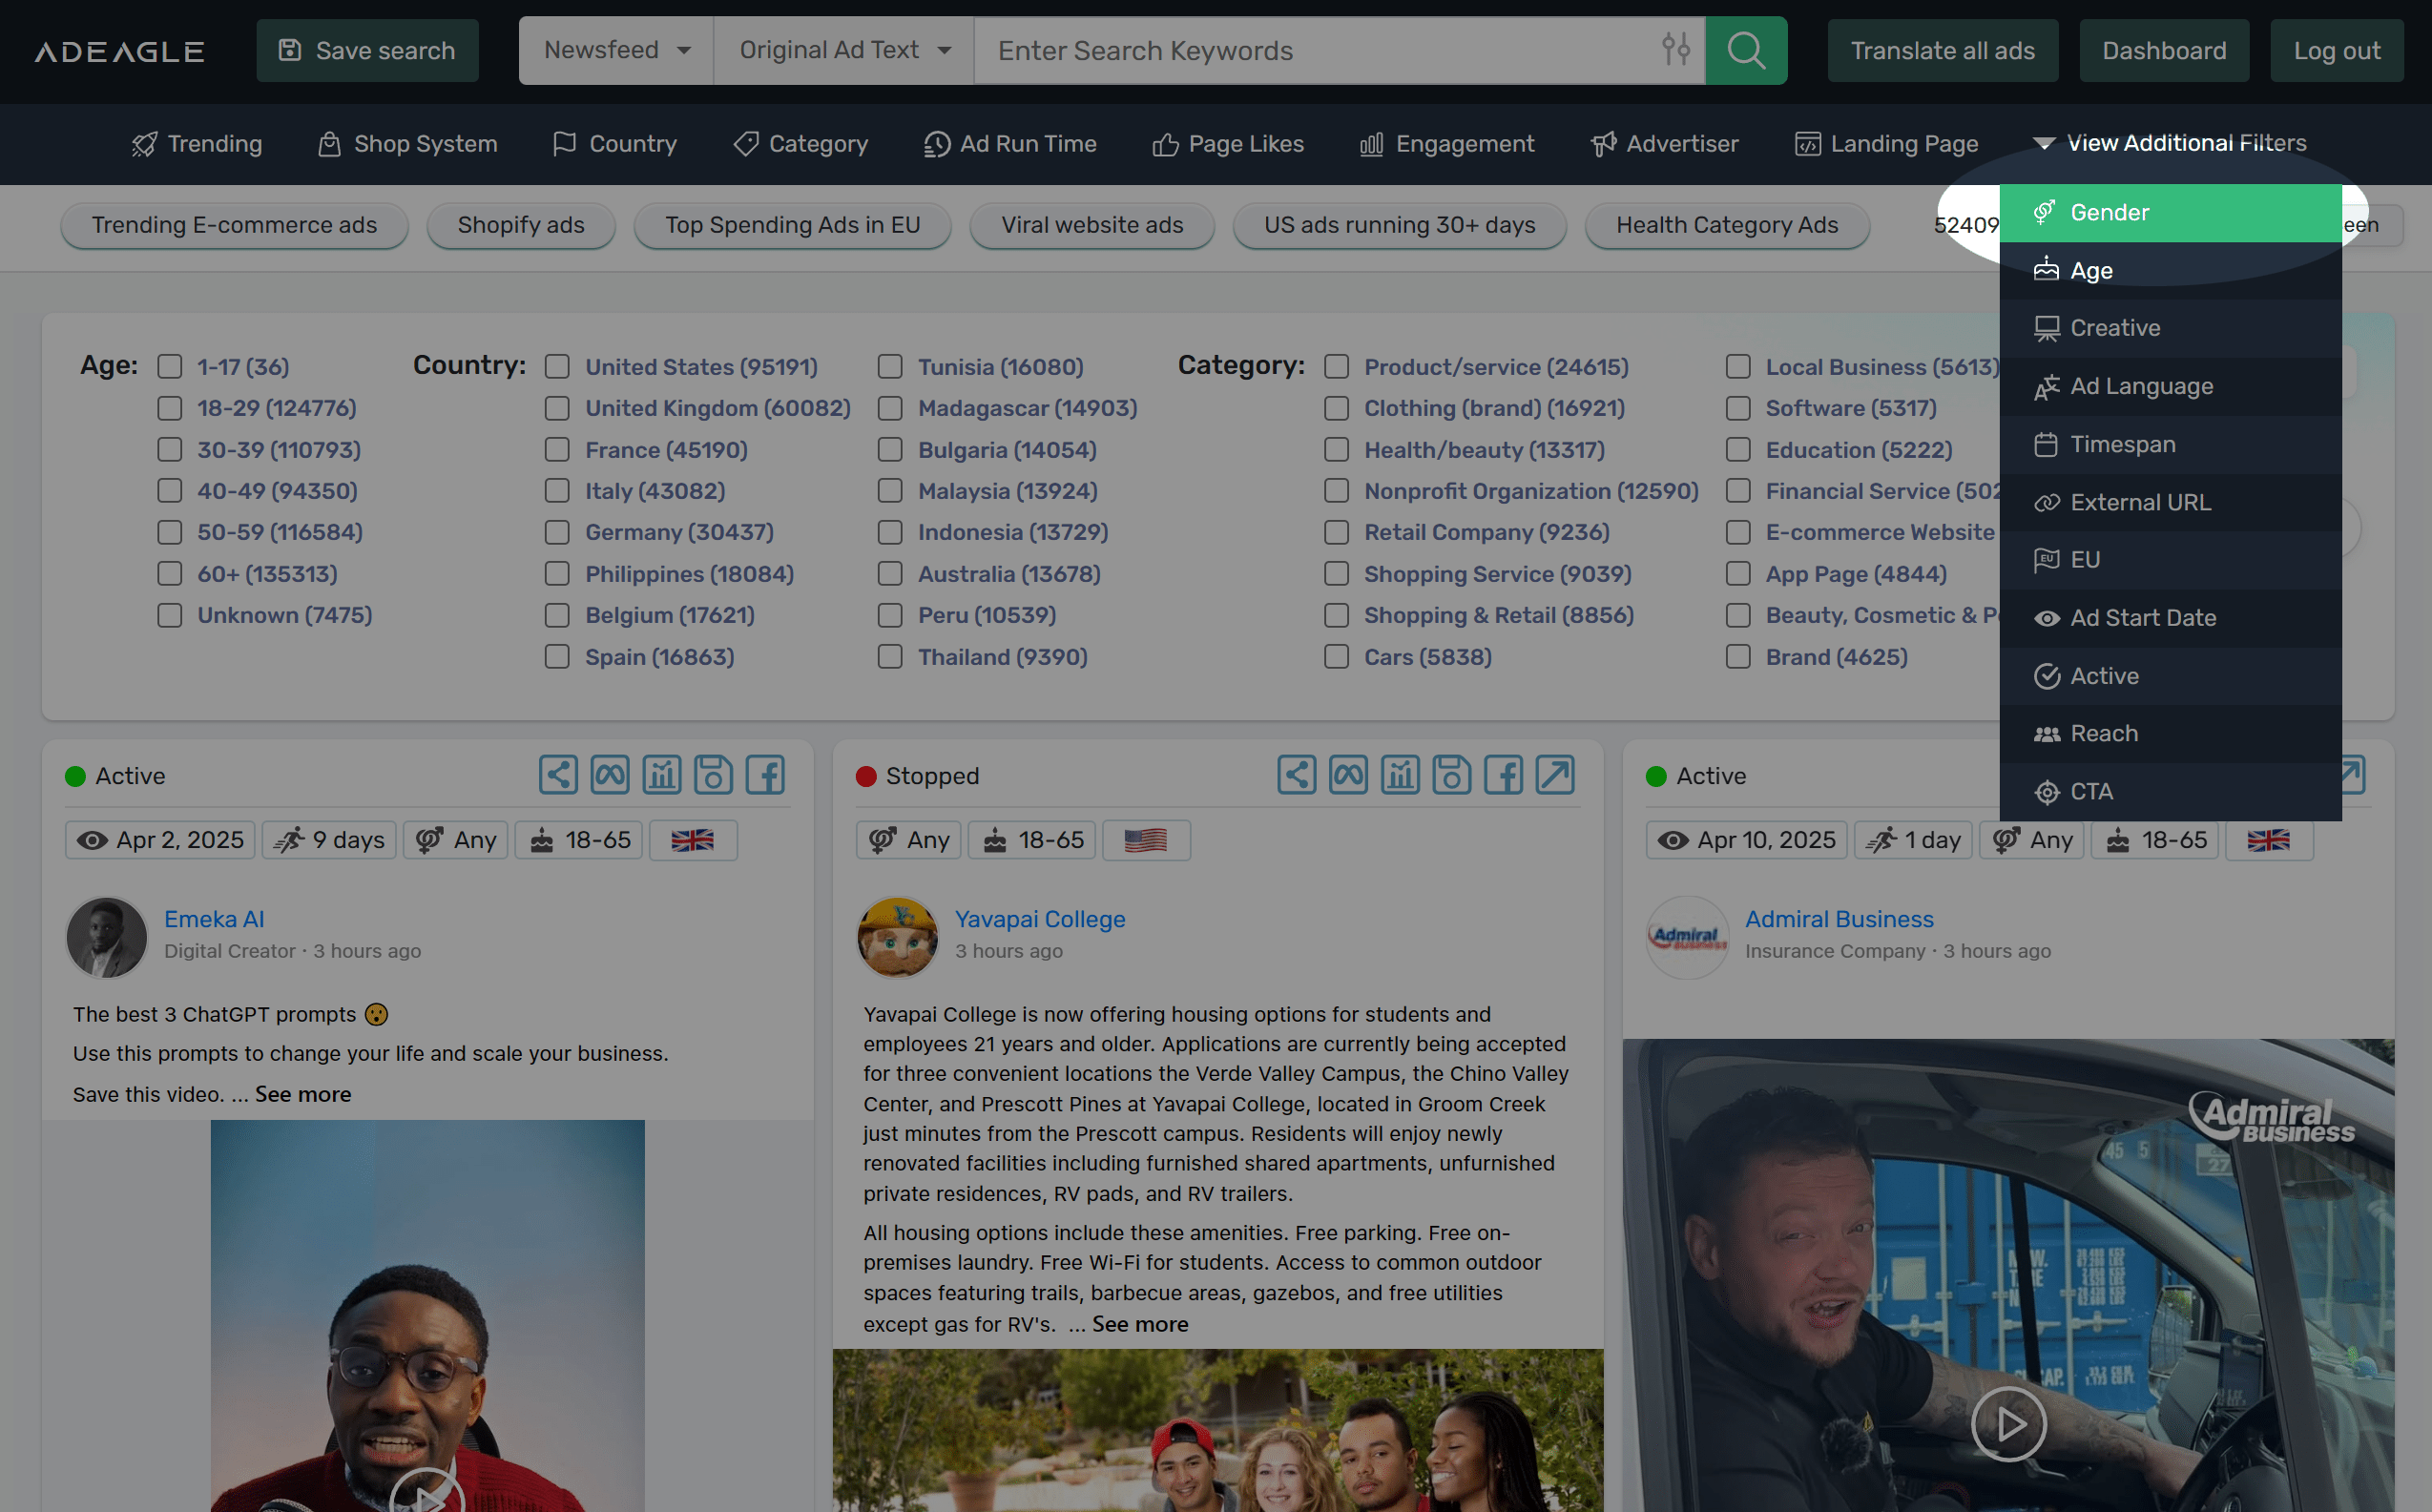Click the Log out button
2432x1512 pixels.
(2337, 50)
